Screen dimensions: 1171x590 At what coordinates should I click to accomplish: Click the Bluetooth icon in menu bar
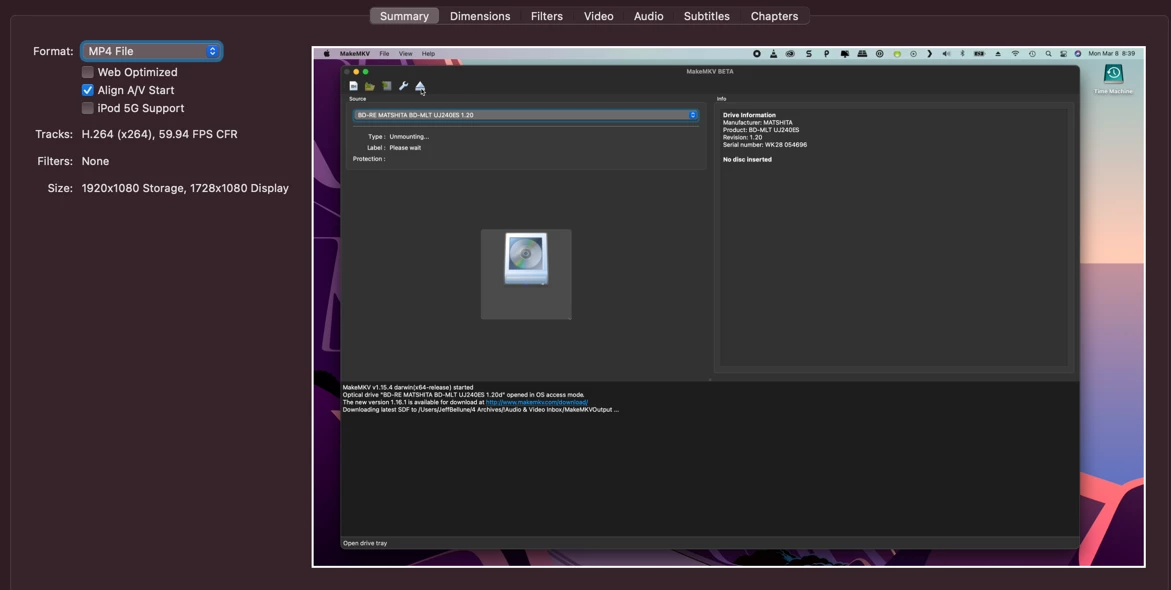pos(963,54)
